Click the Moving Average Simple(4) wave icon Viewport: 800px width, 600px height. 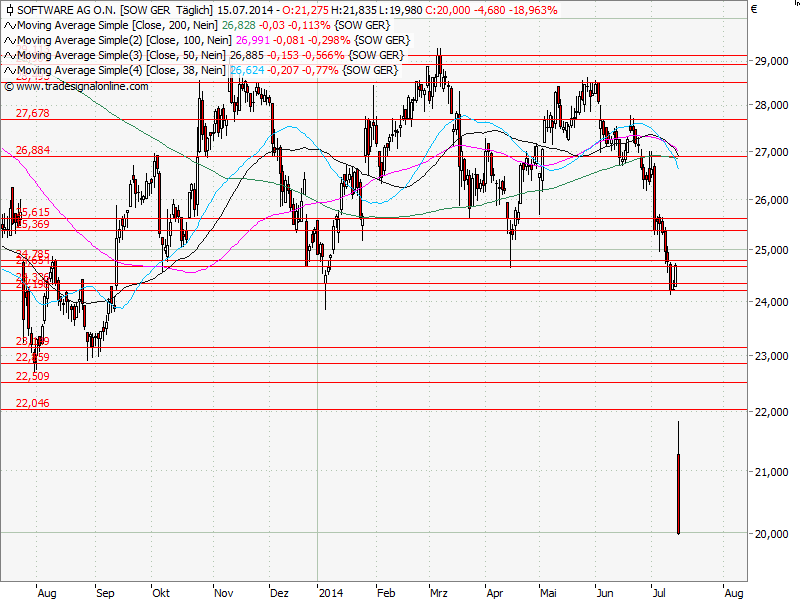coord(10,70)
